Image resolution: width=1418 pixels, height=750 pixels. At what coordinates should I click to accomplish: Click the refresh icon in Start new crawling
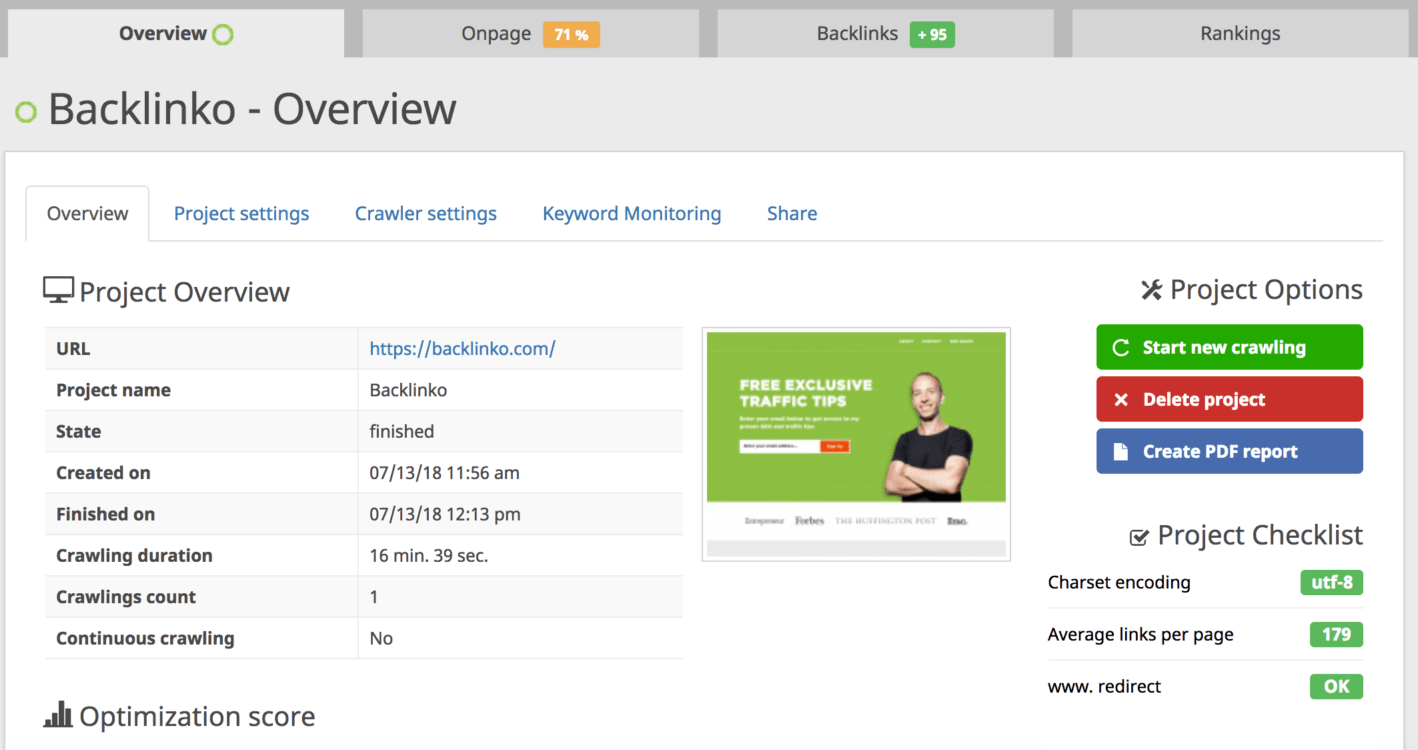(1121, 348)
